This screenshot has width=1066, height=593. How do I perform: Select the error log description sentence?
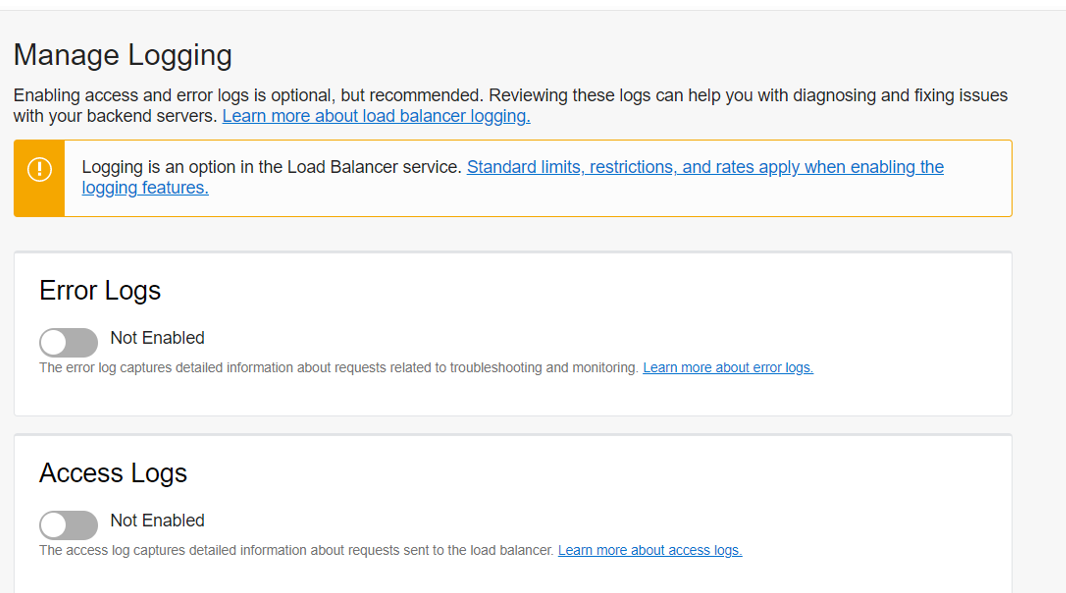(x=339, y=368)
